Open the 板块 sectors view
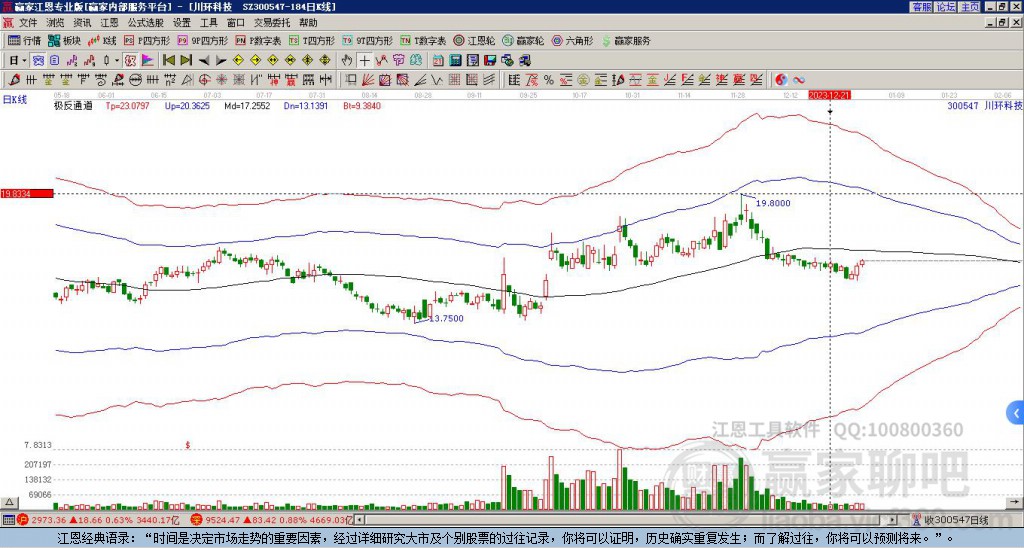 click(x=65, y=40)
